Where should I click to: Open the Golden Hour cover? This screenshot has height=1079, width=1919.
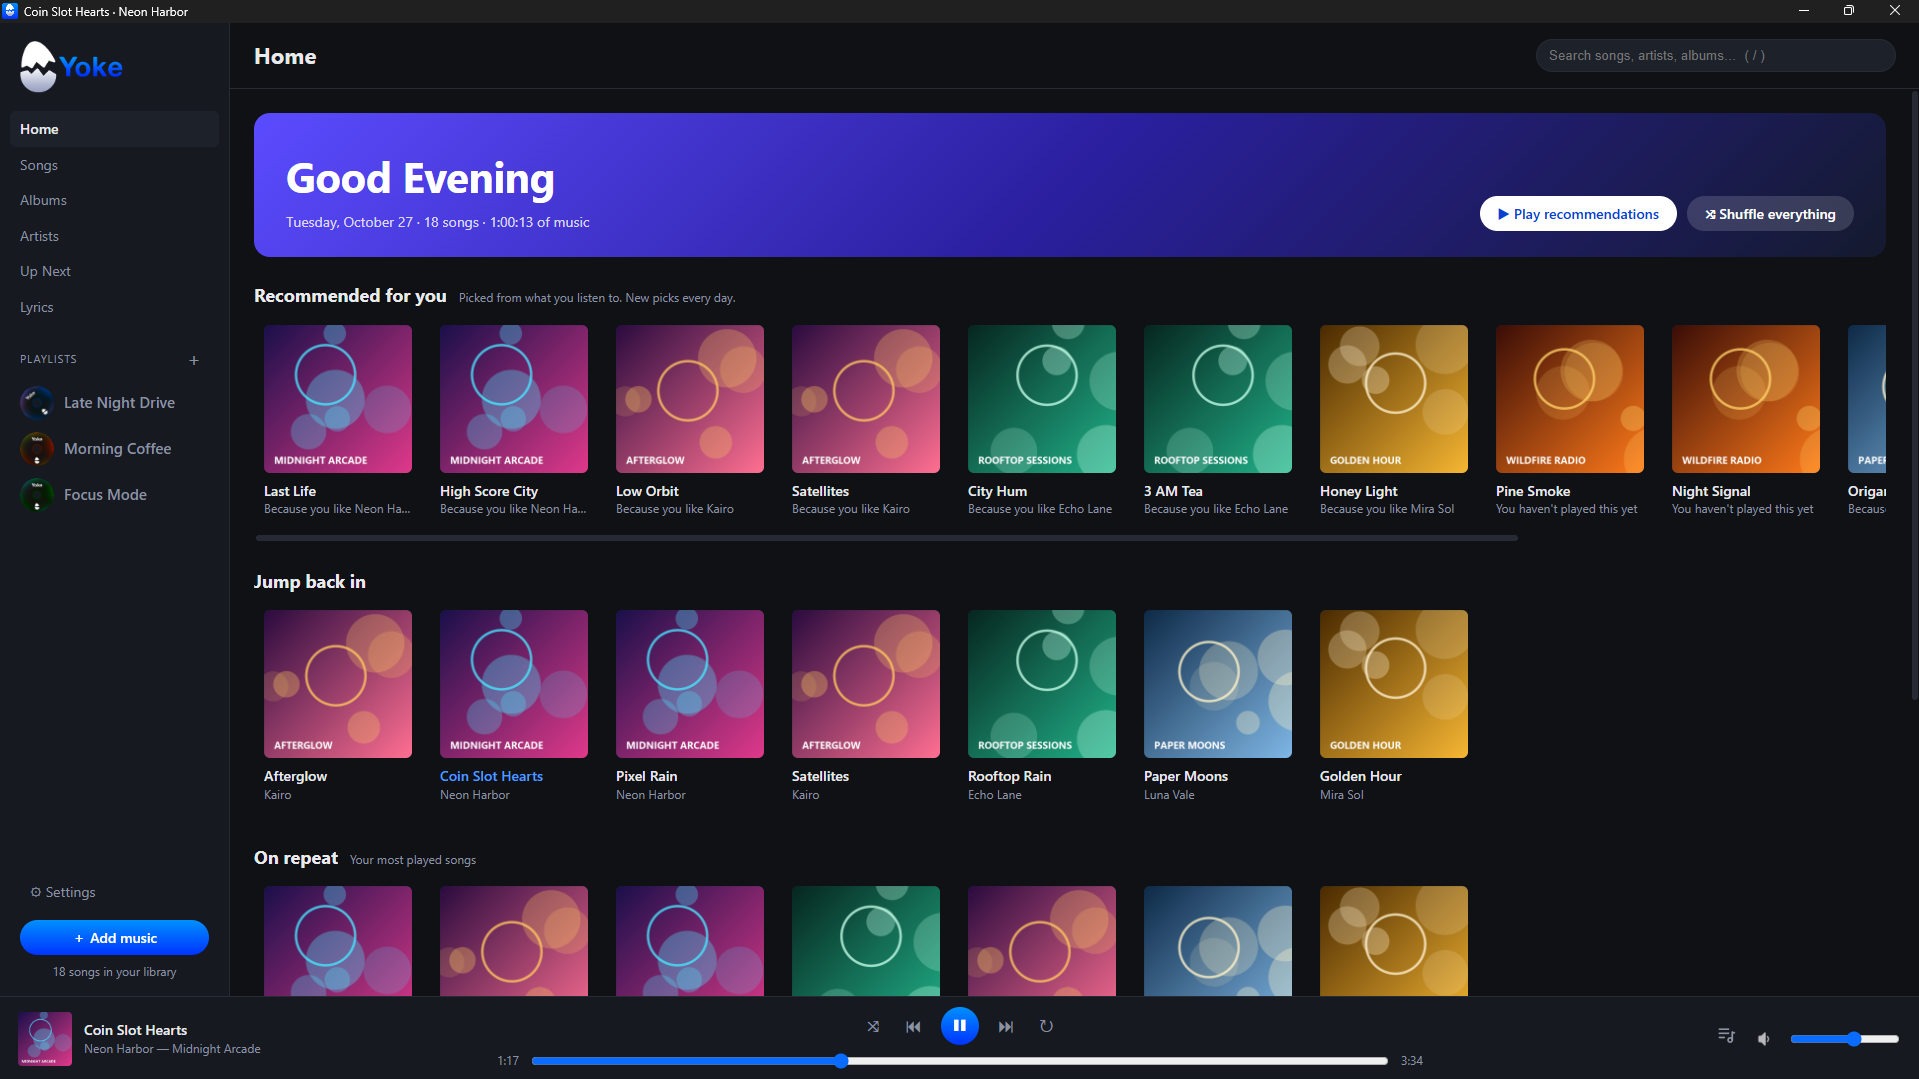pyautogui.click(x=1394, y=684)
